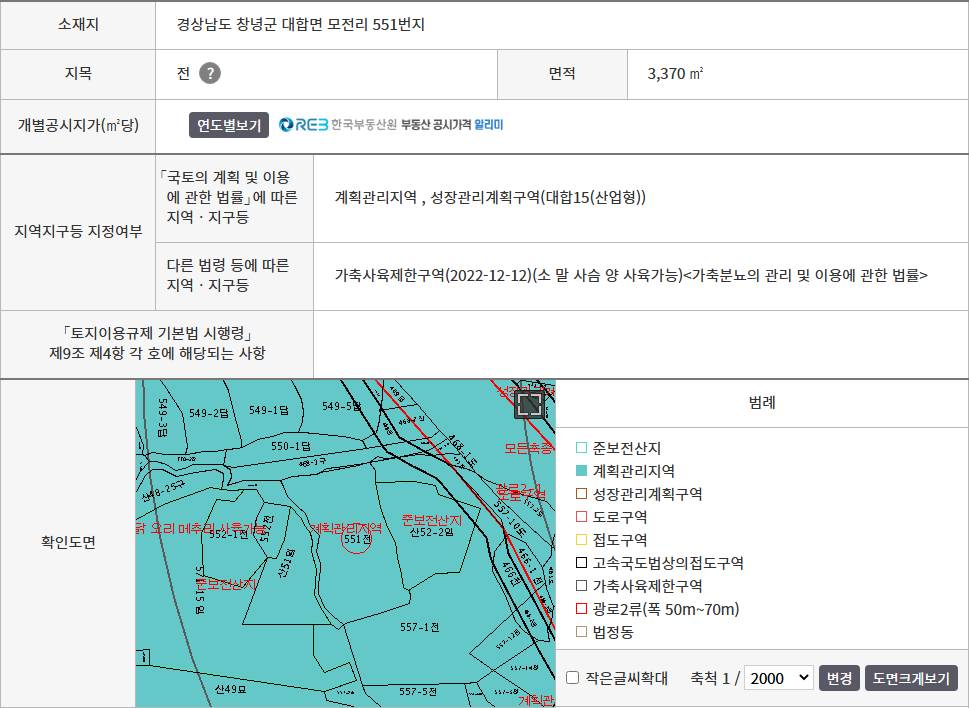Expand the map with the fullscreen icon
969x708 pixels.
pyautogui.click(x=529, y=405)
